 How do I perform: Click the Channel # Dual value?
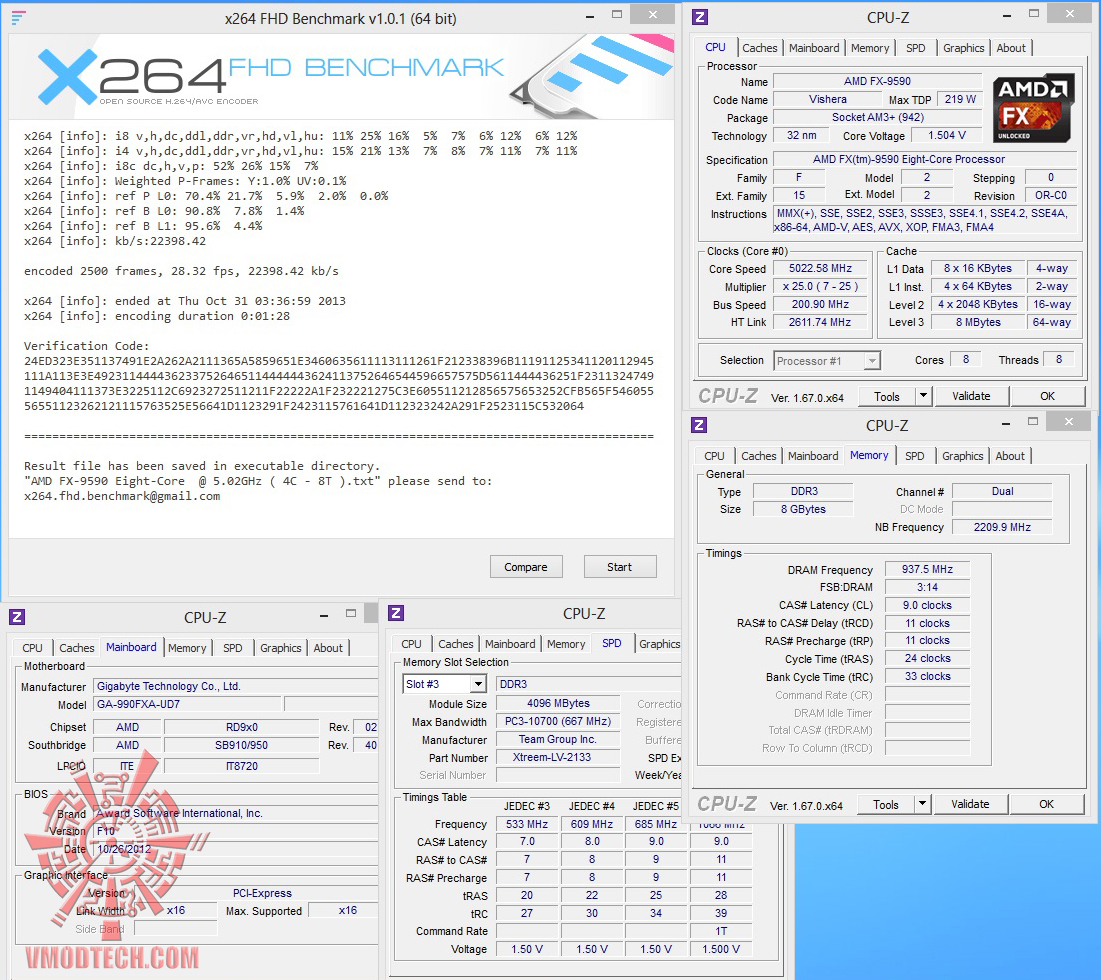pos(1002,491)
